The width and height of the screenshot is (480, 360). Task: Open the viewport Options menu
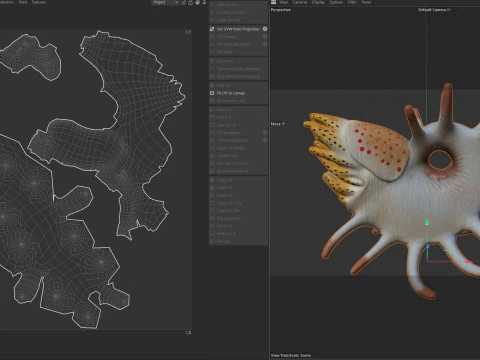pos(336,2)
